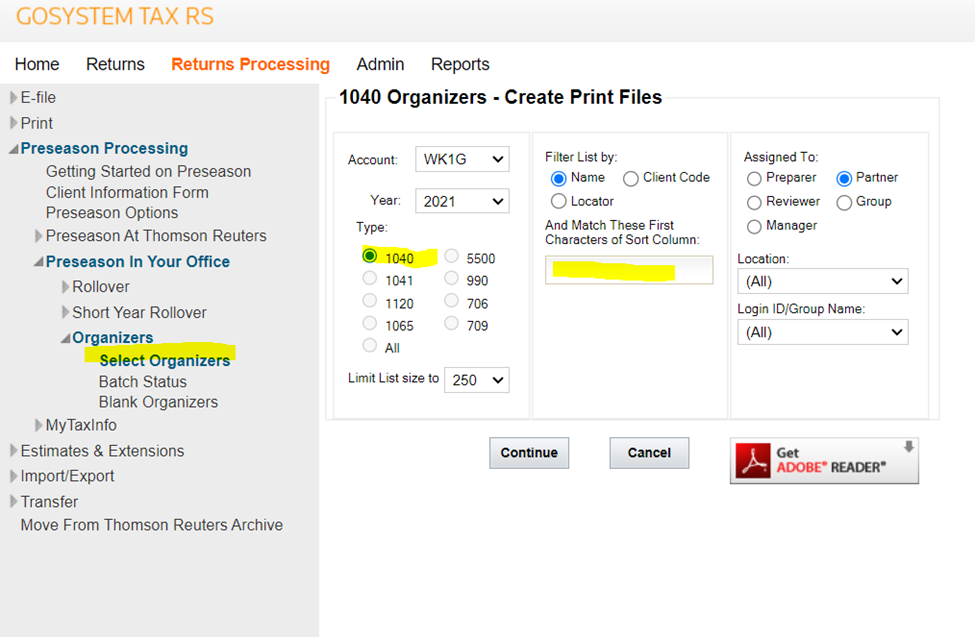975x637 pixels.
Task: Open the Year dropdown showing 2021
Action: tap(462, 201)
